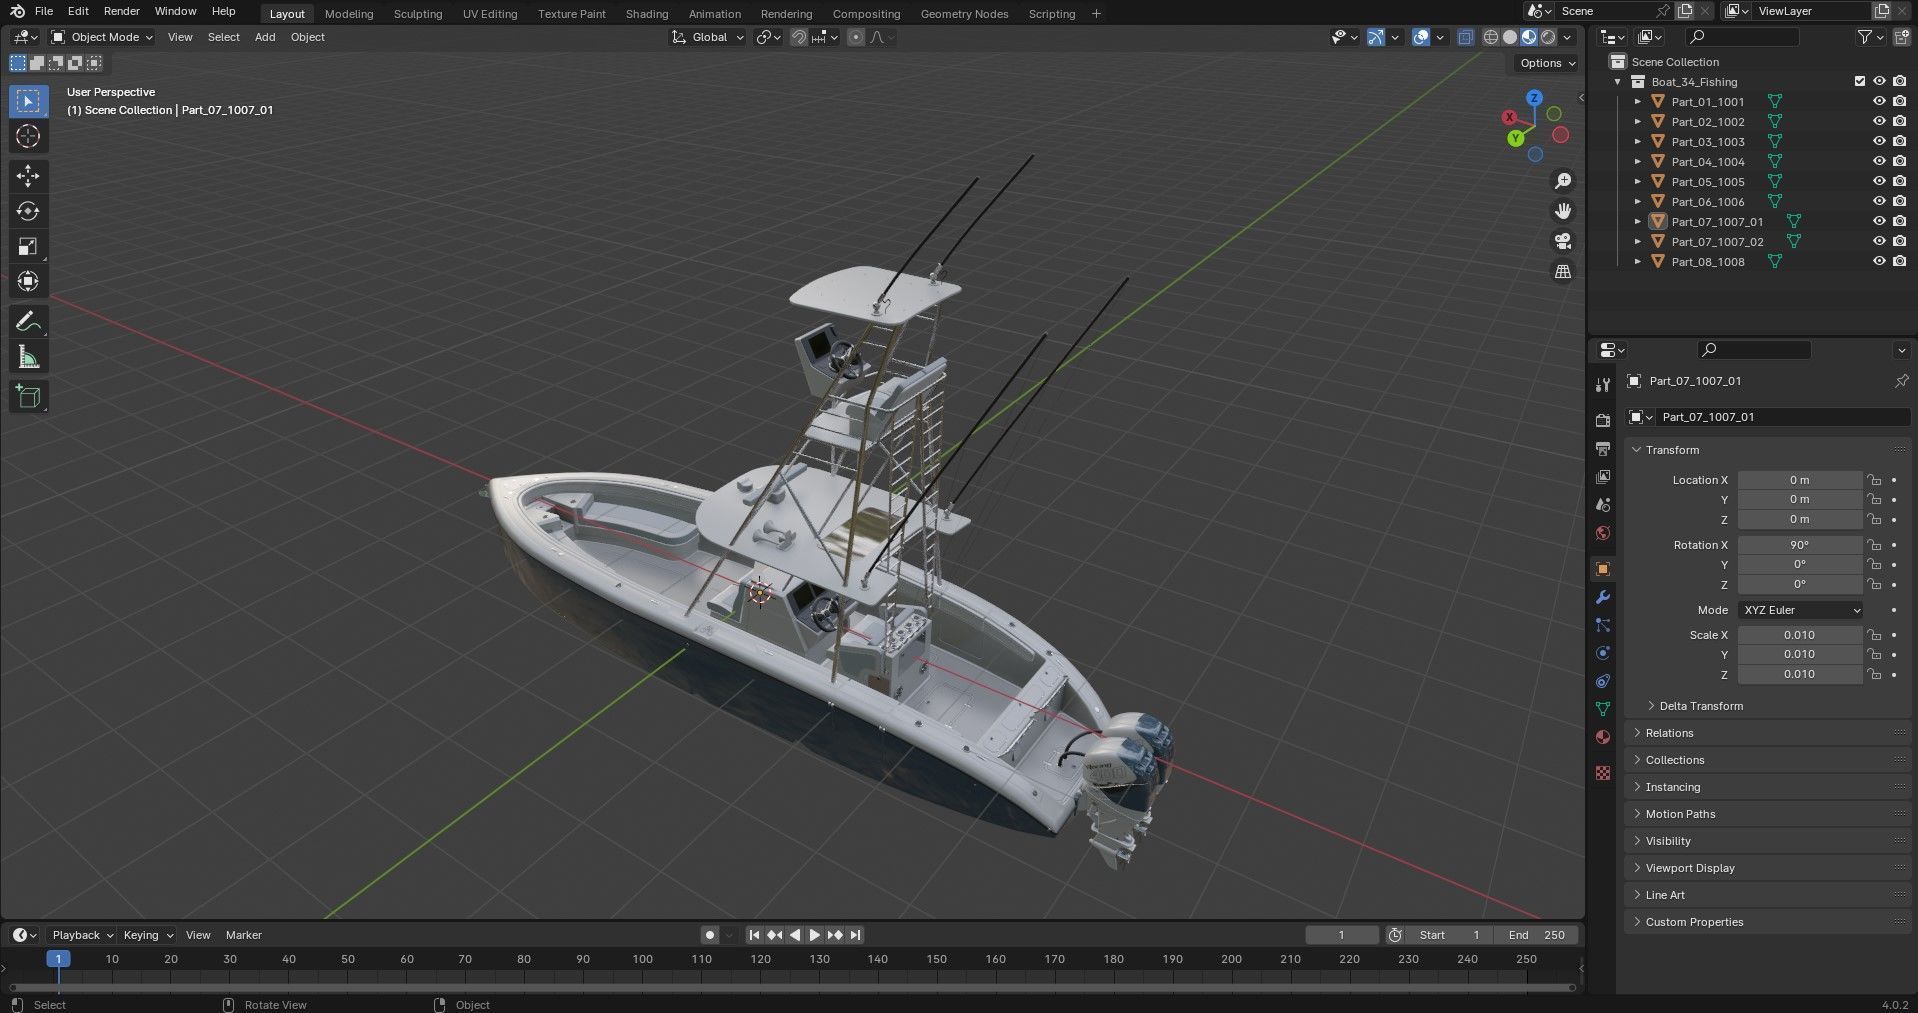The width and height of the screenshot is (1918, 1013).
Task: Hide Part_07_1007_01 with its eye icon
Action: pos(1879,221)
